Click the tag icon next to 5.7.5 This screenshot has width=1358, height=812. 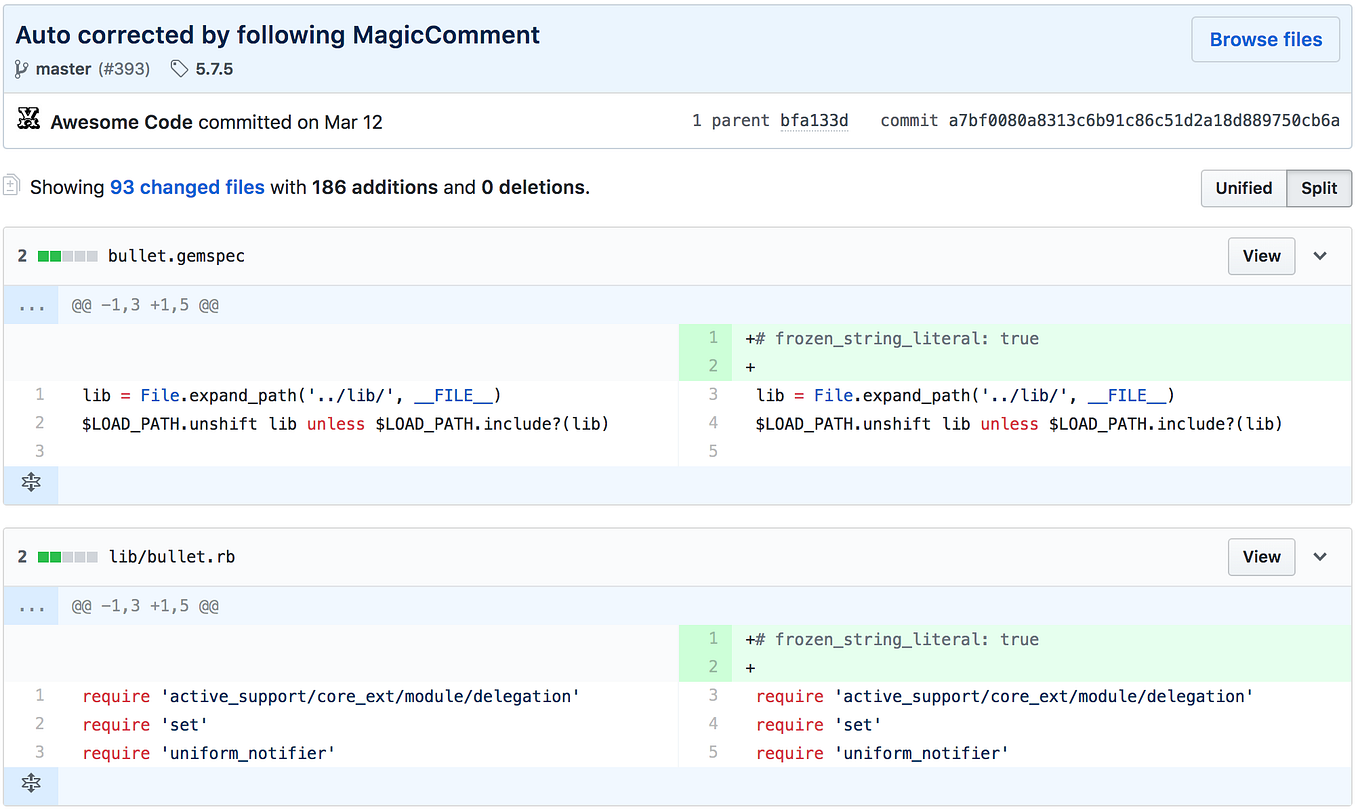(180, 69)
